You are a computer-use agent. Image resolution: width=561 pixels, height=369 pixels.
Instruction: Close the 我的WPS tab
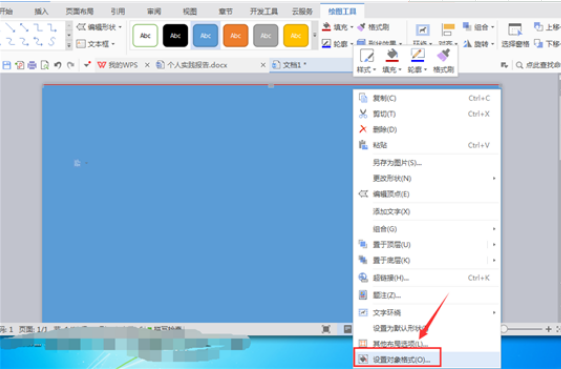click(147, 65)
